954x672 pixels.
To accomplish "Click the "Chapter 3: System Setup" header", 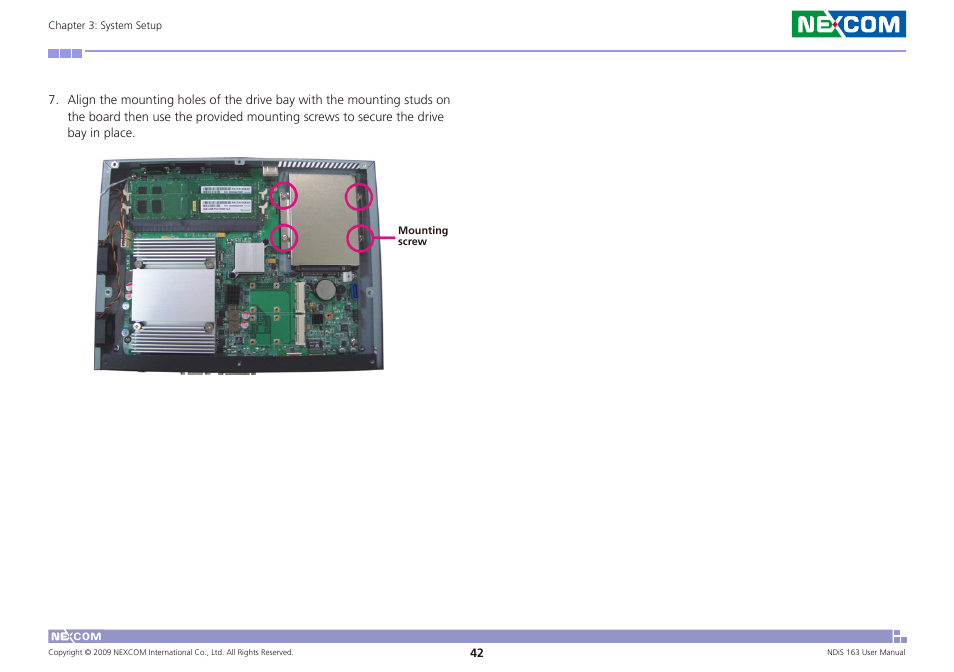I will [x=105, y=26].
